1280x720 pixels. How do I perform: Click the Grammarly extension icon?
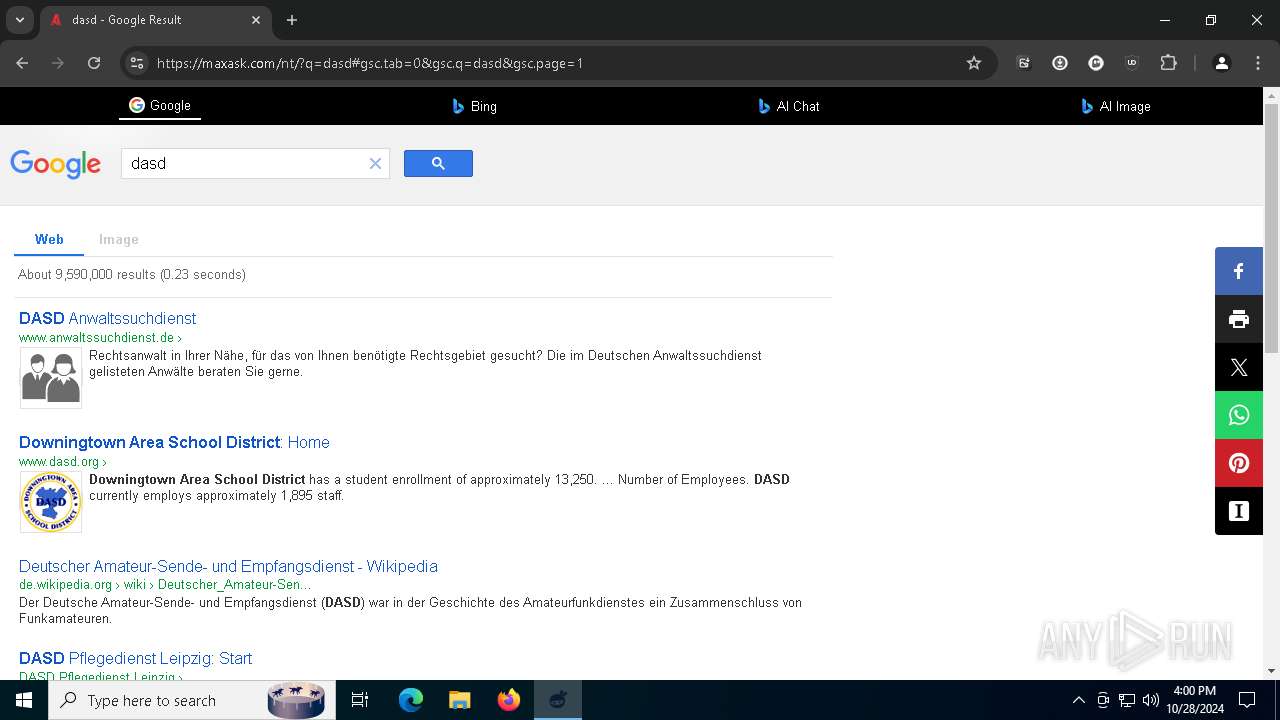(1096, 63)
